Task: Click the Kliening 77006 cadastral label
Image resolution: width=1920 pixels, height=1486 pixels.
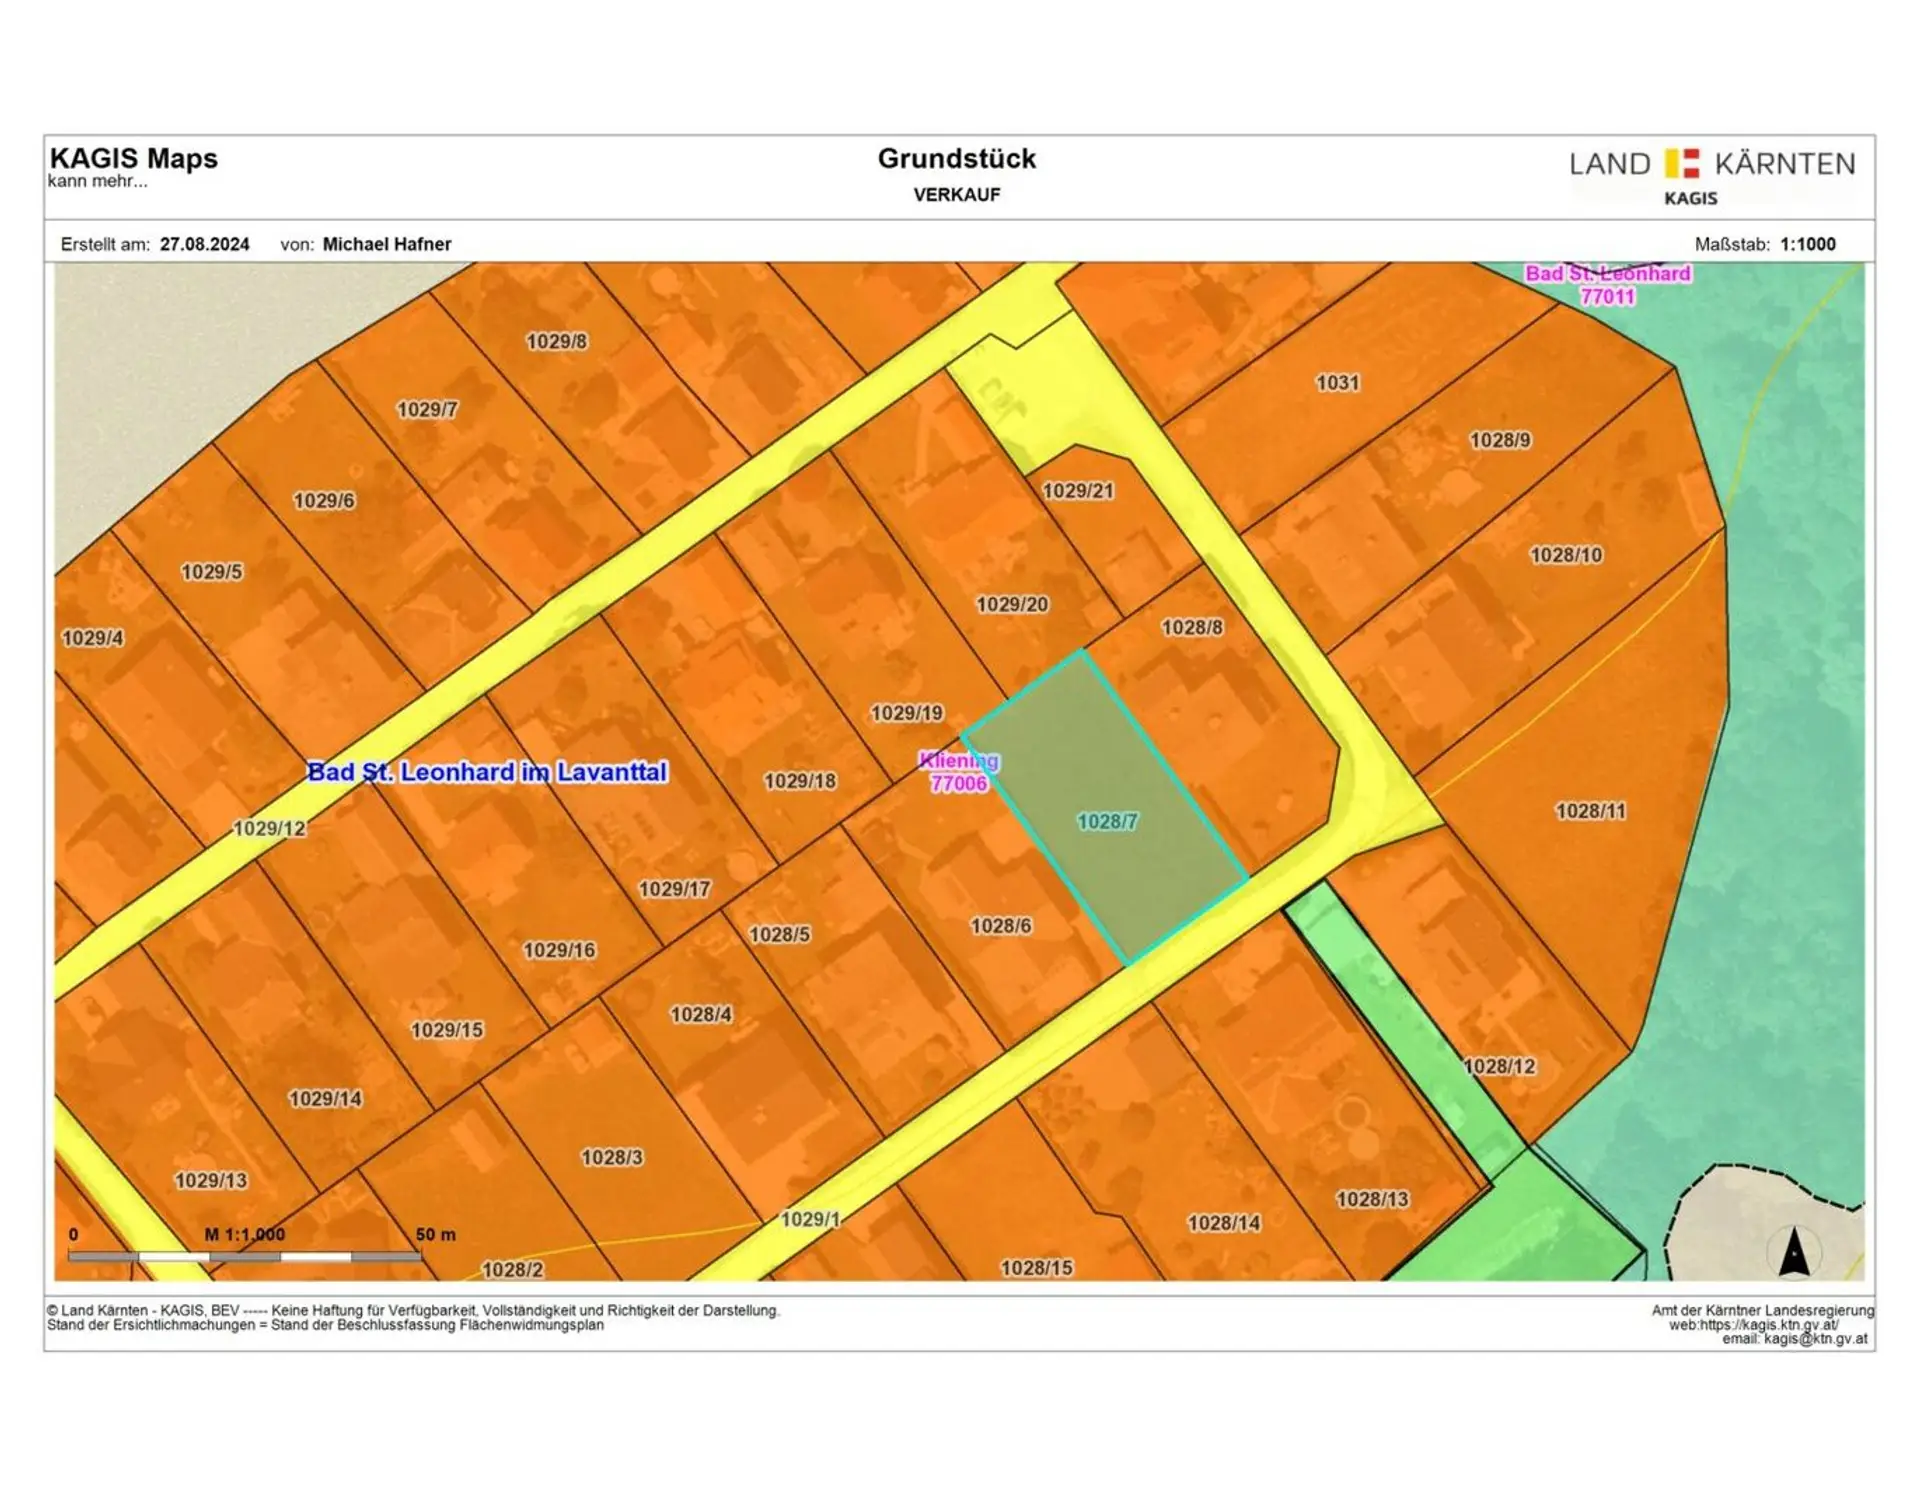Action: tap(958, 772)
